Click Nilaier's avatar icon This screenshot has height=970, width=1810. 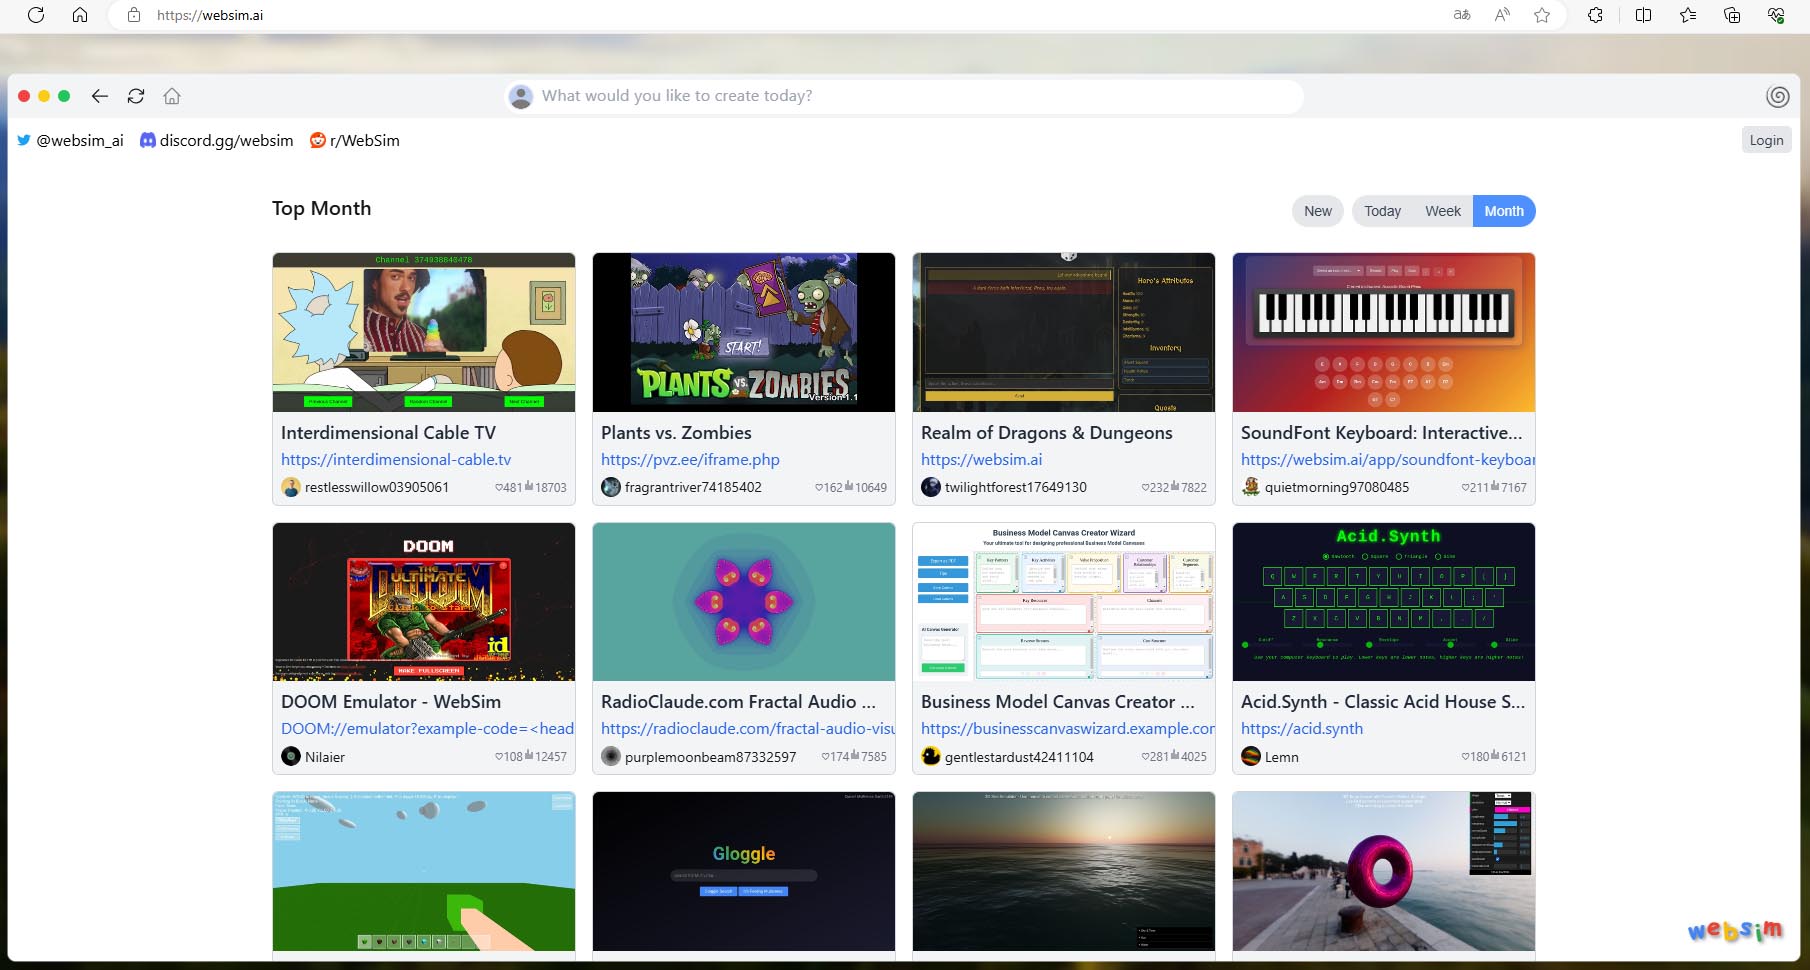291,756
